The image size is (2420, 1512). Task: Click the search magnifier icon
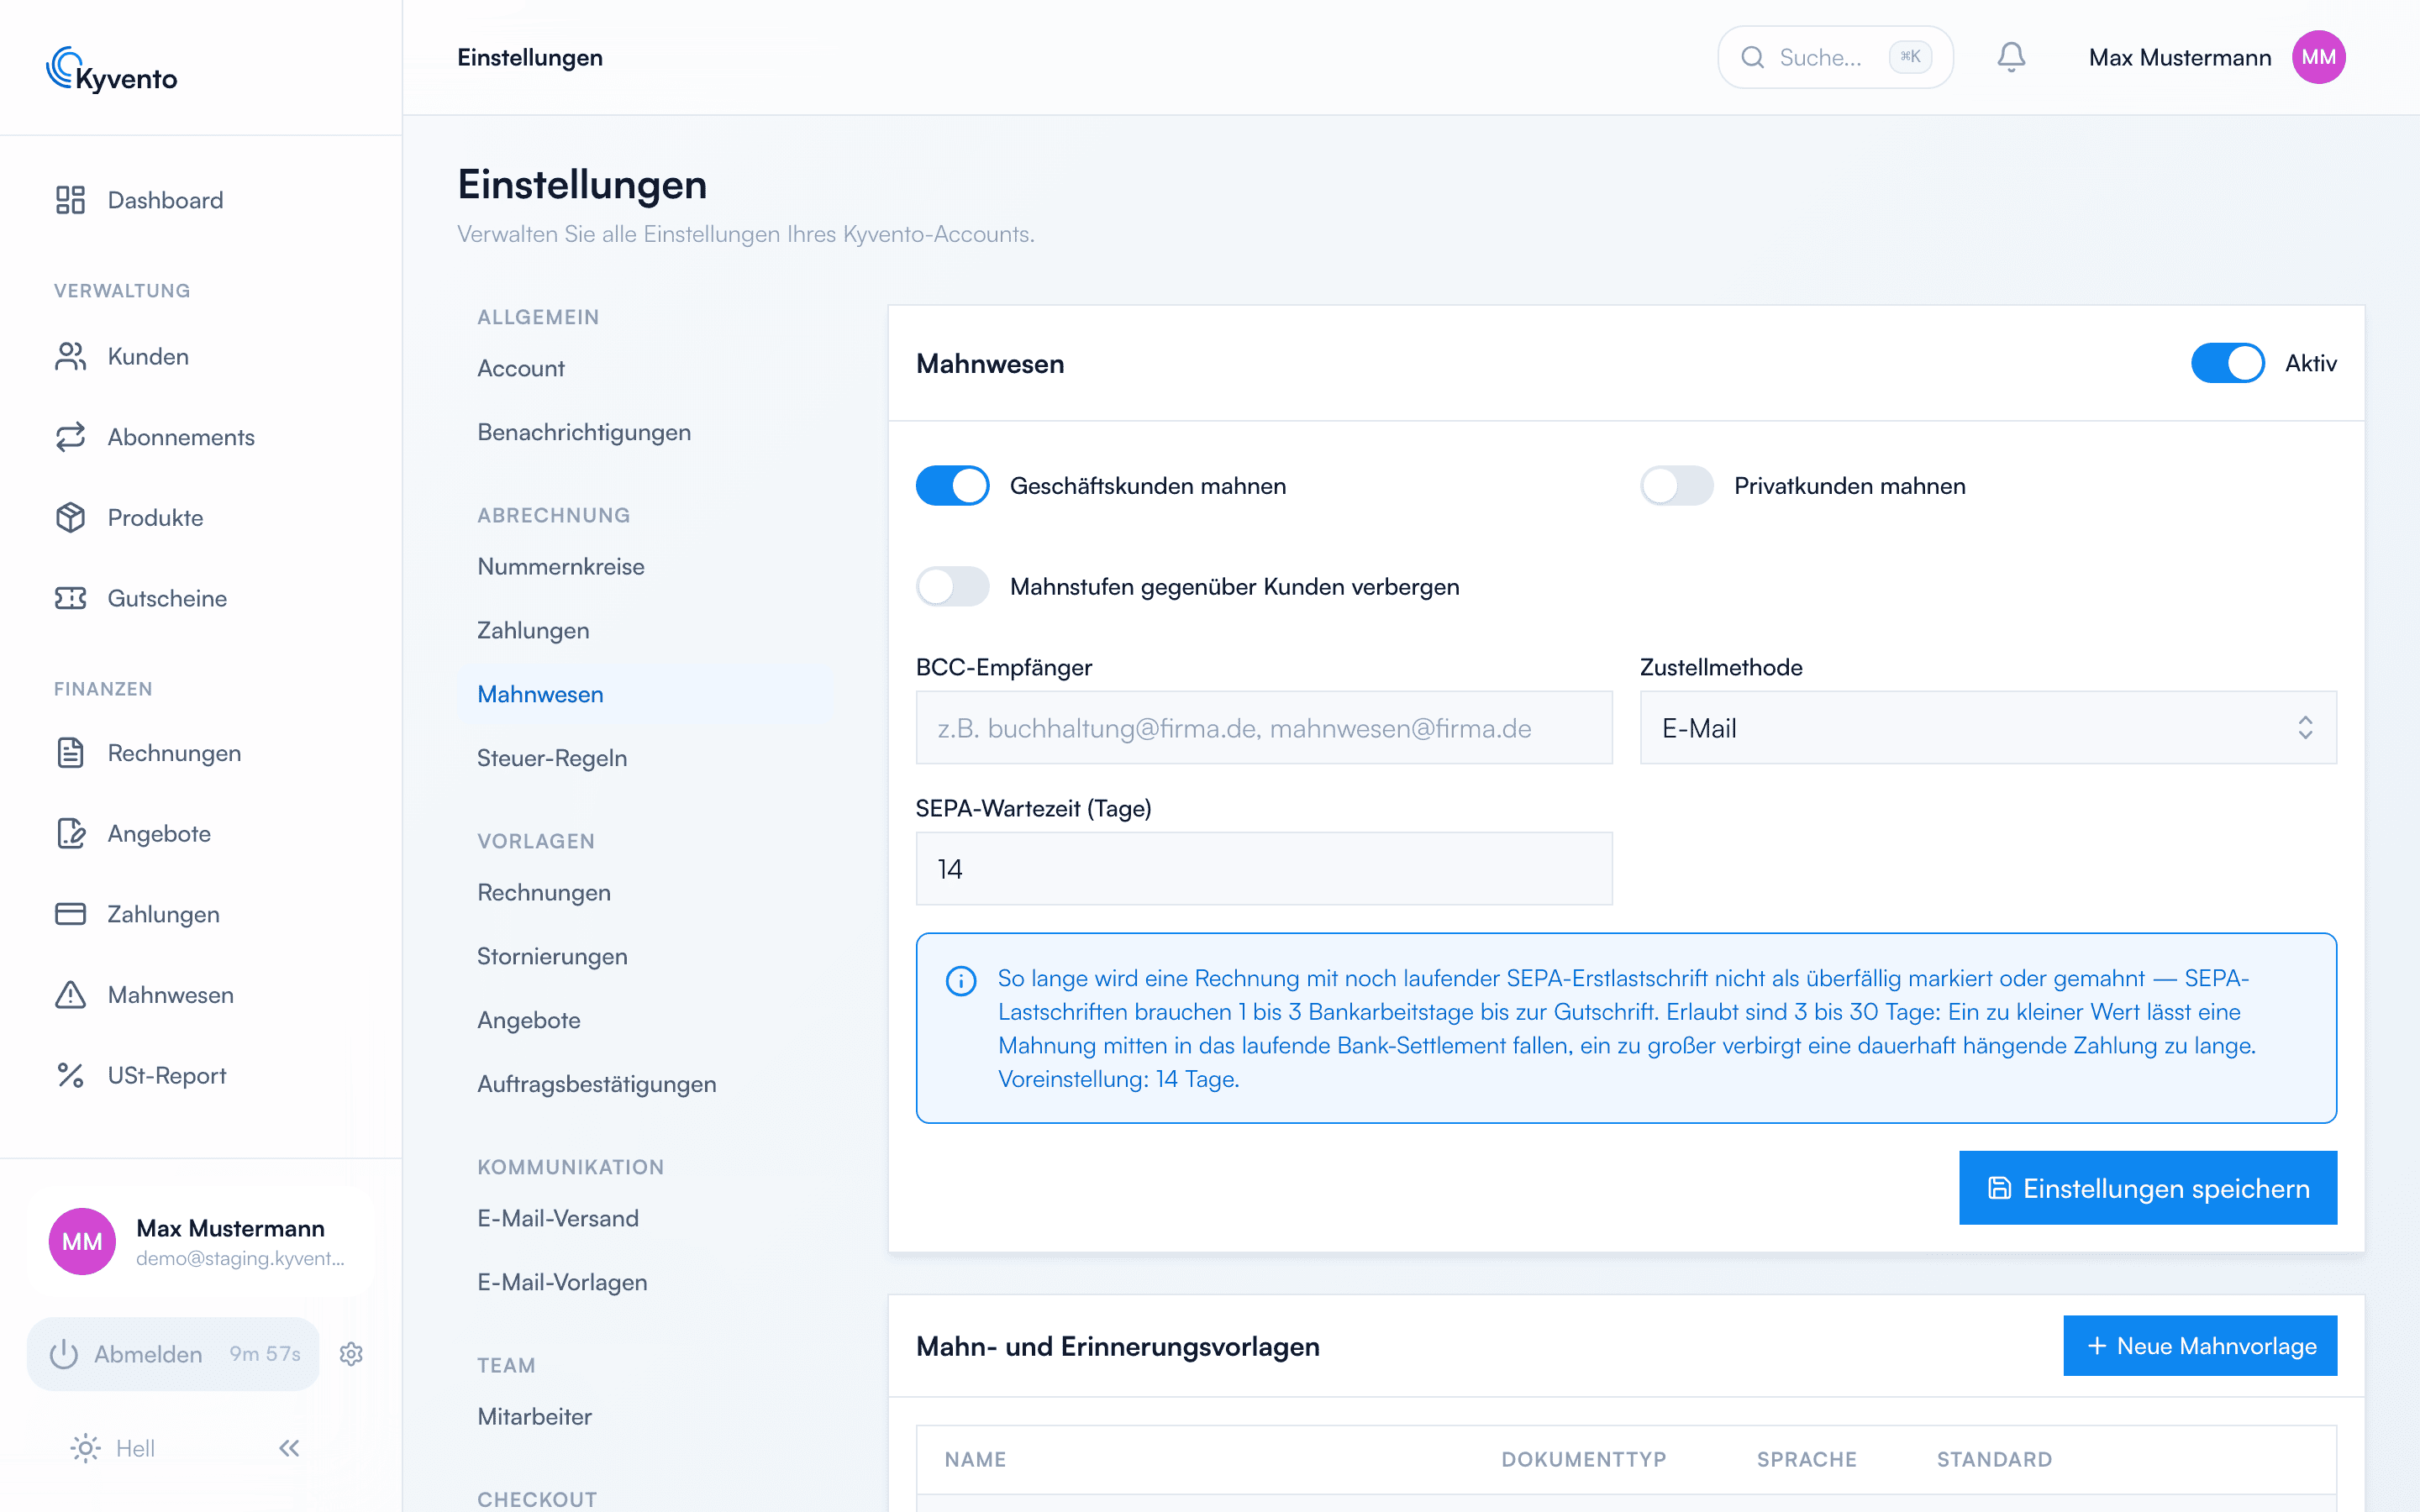(x=1752, y=57)
